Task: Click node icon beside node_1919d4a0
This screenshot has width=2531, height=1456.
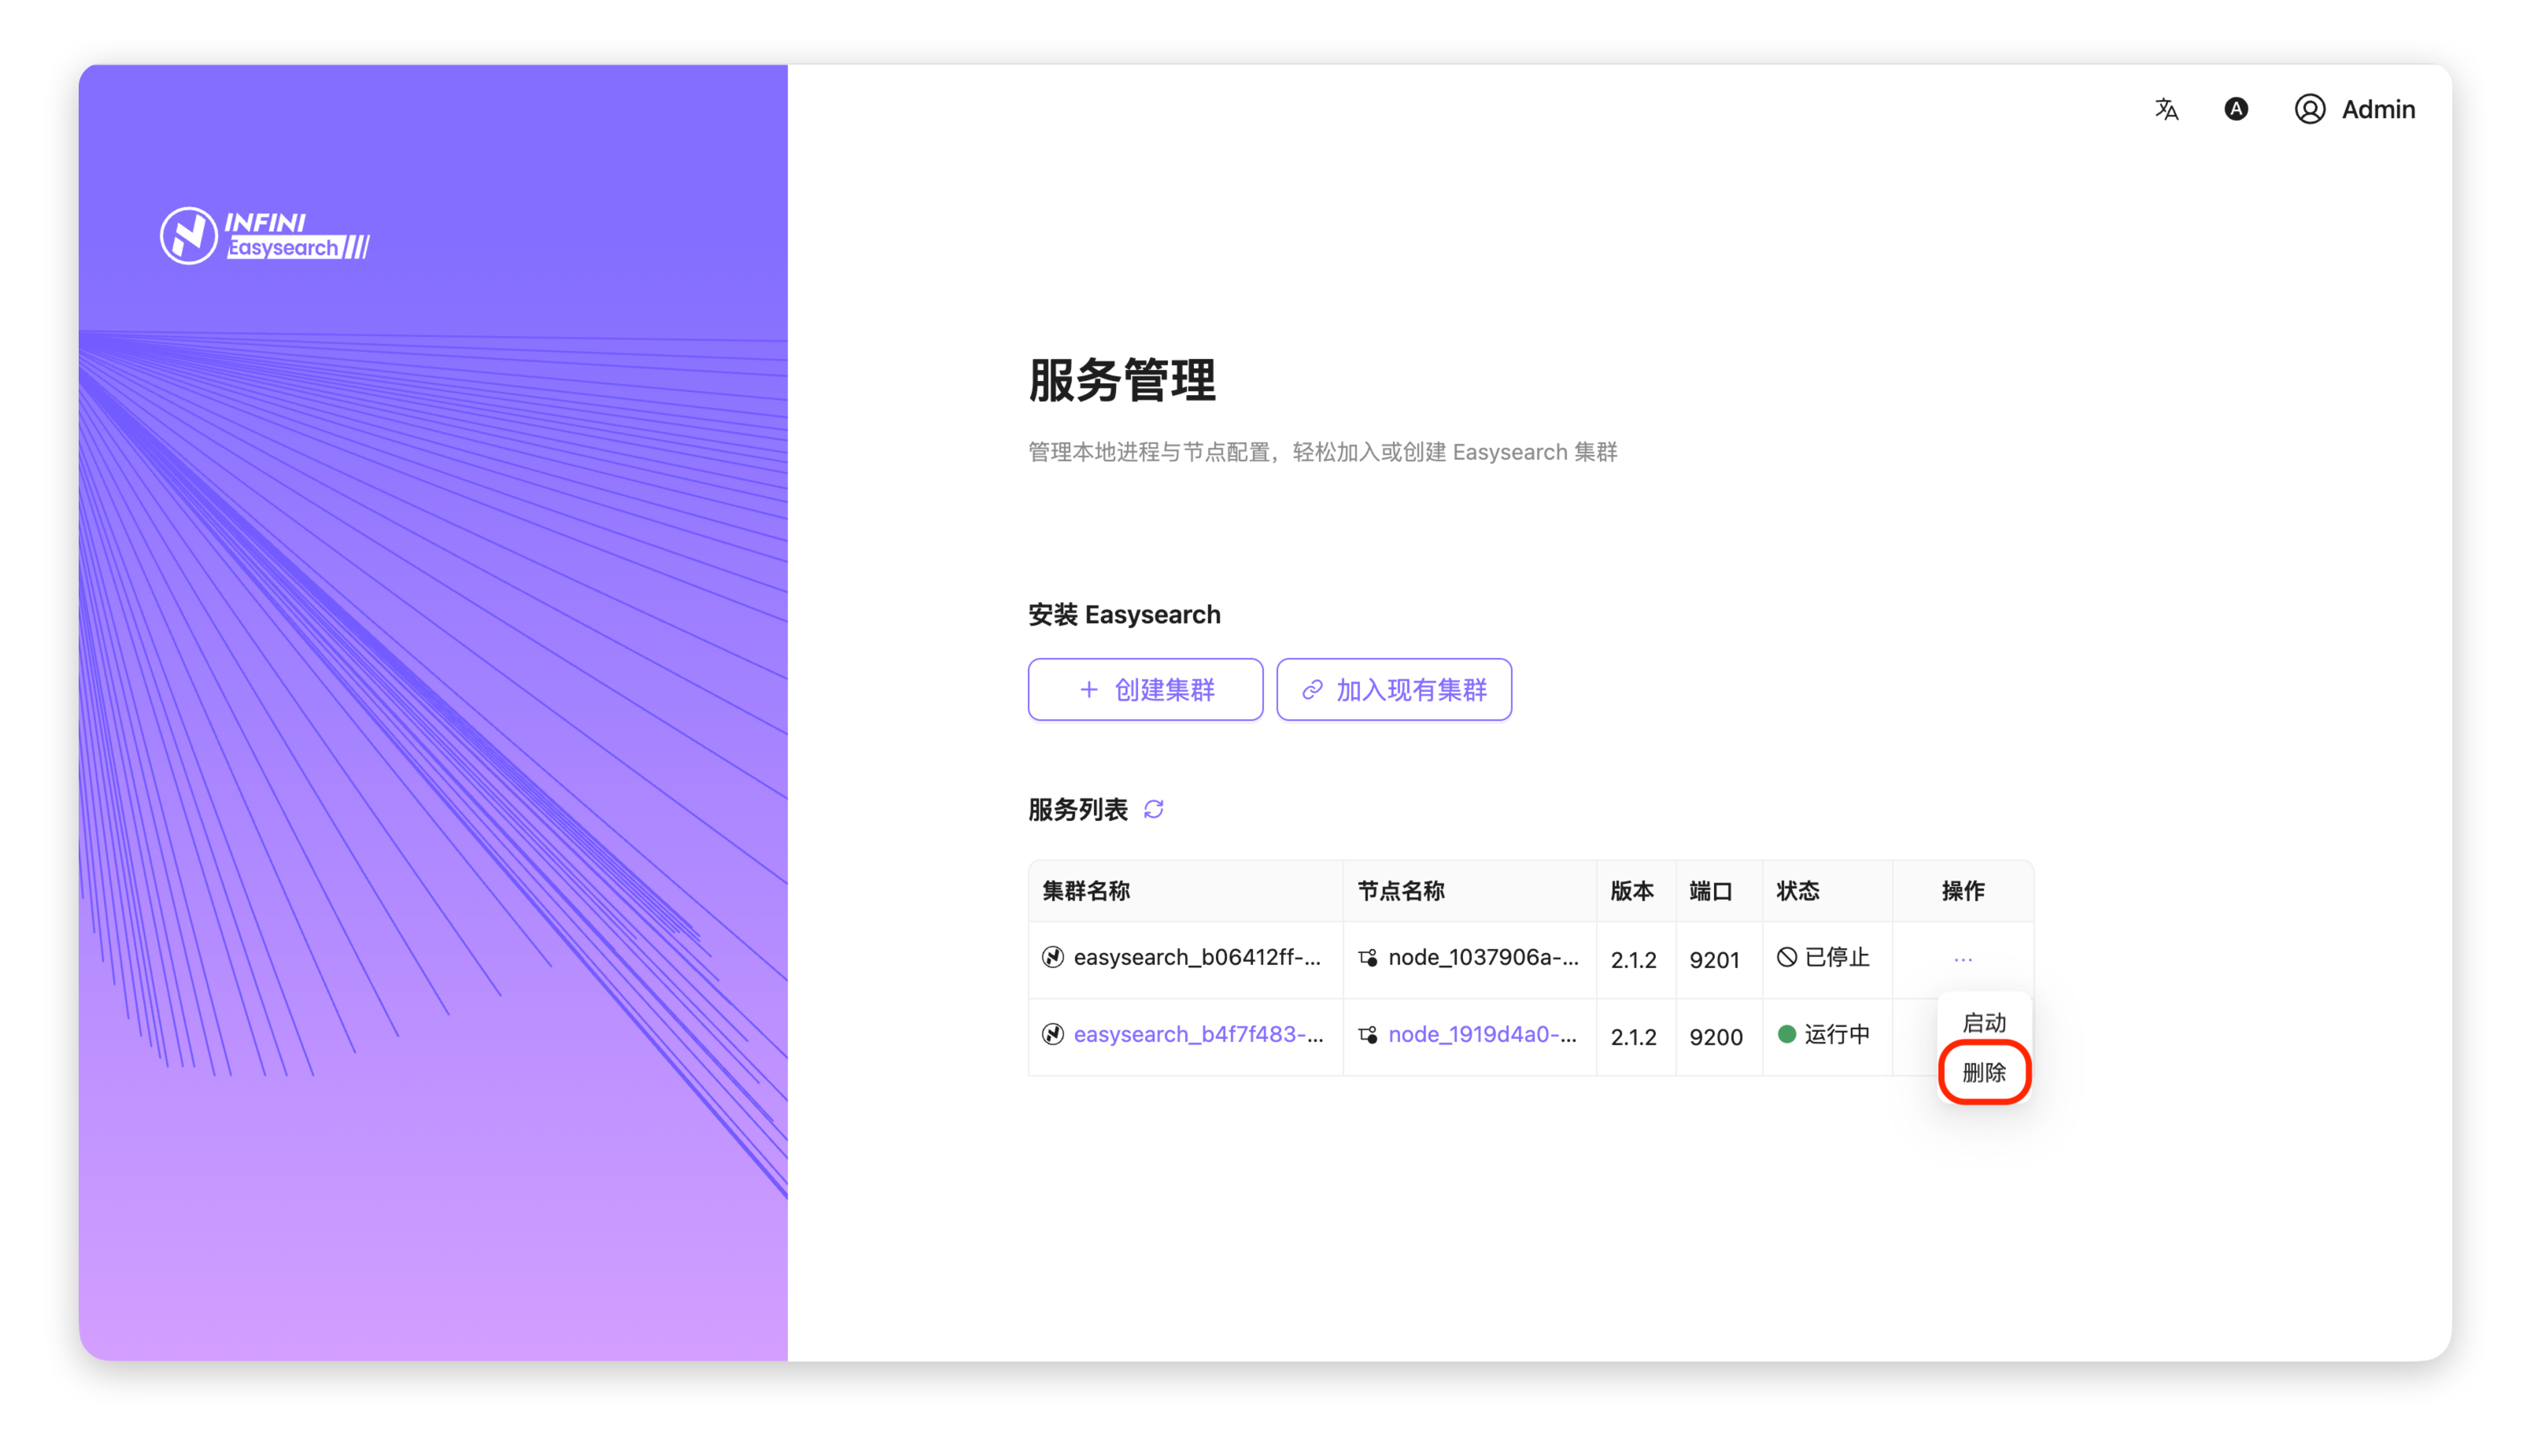Action: pyautogui.click(x=1368, y=1035)
